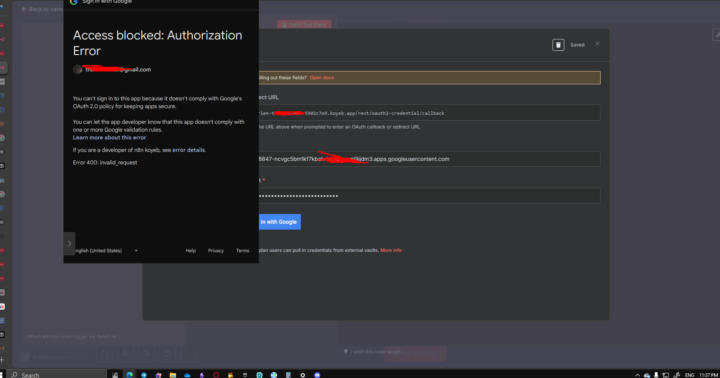720x378 pixels.
Task: Close the credential dialog with the X
Action: coord(597,44)
